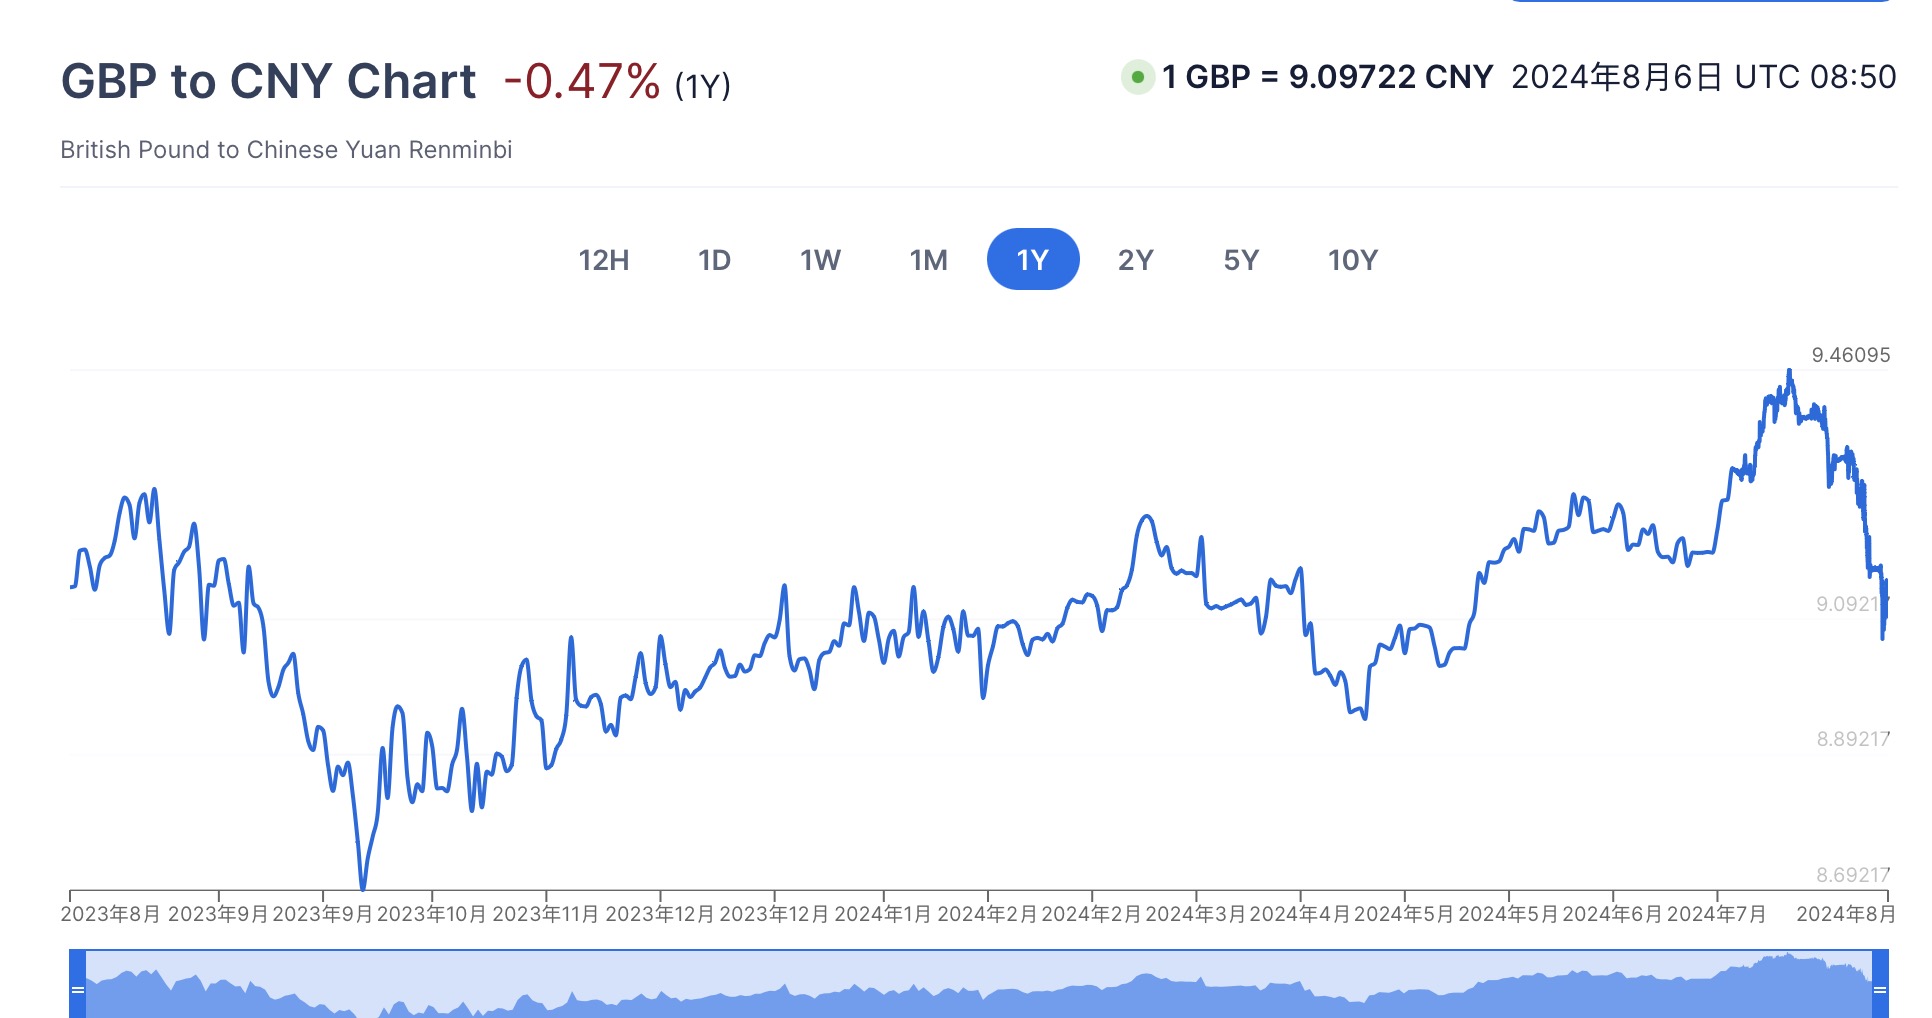Grab the right navigator range handle
This screenshot has height=1018, width=1932.
pos(1880,989)
